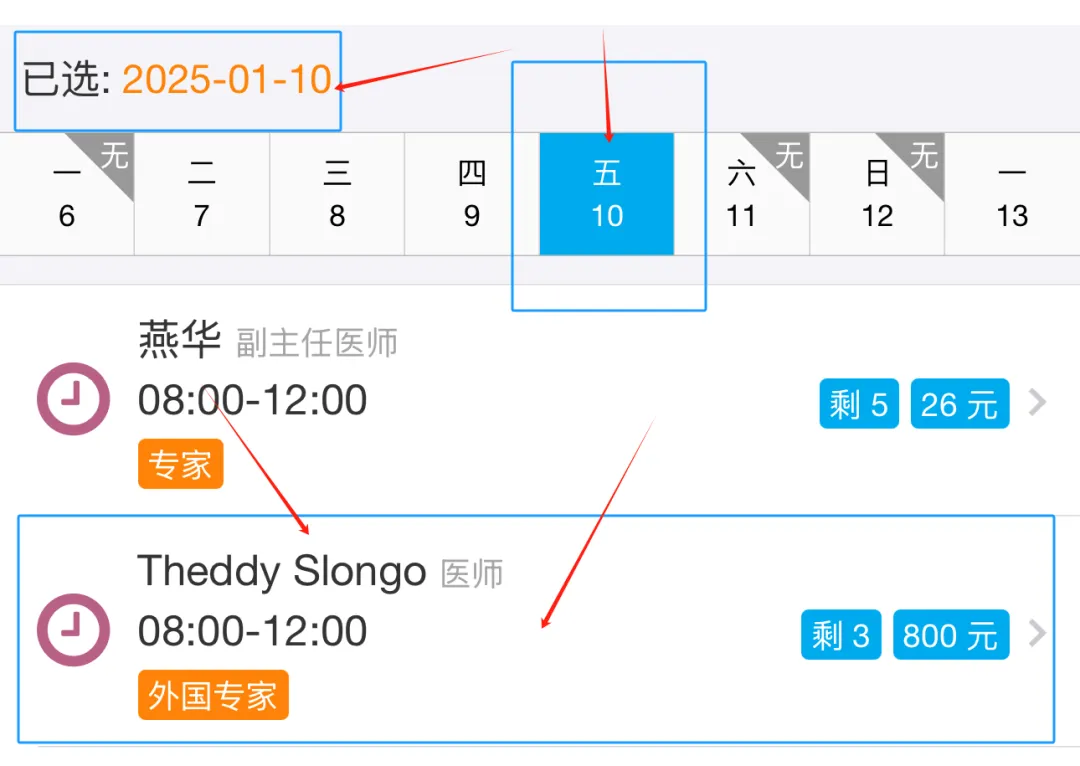This screenshot has width=1080, height=766.
Task: Select Thursday 9 in the date strip
Action: (472, 194)
